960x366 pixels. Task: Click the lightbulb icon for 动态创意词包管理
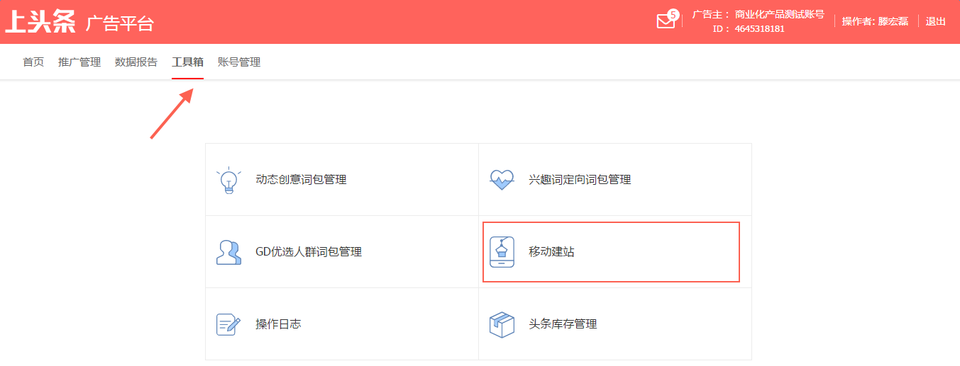tap(229, 180)
